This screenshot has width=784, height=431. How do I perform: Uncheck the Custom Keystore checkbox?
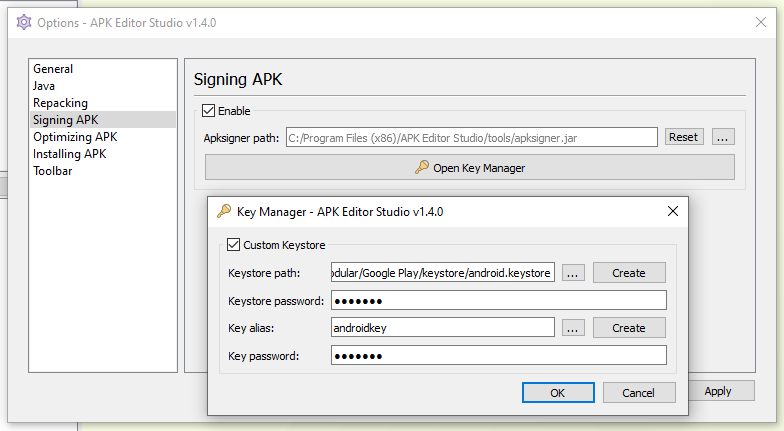pyautogui.click(x=234, y=245)
